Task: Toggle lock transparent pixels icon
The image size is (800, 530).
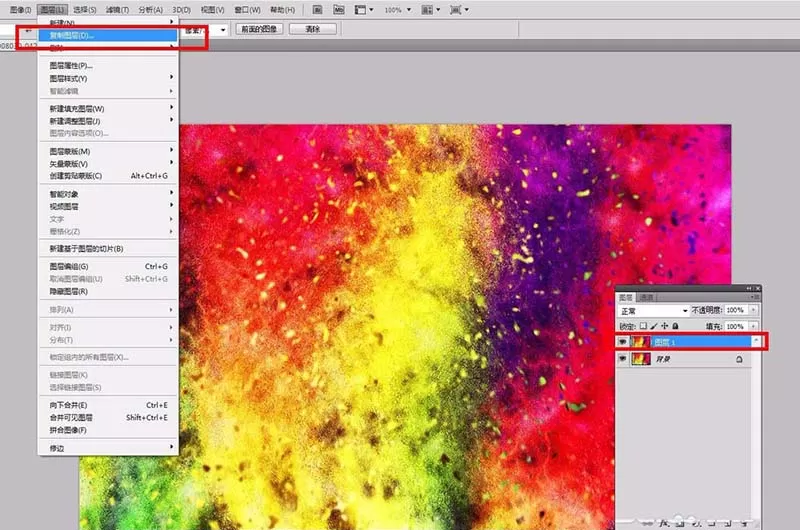Action: (643, 325)
